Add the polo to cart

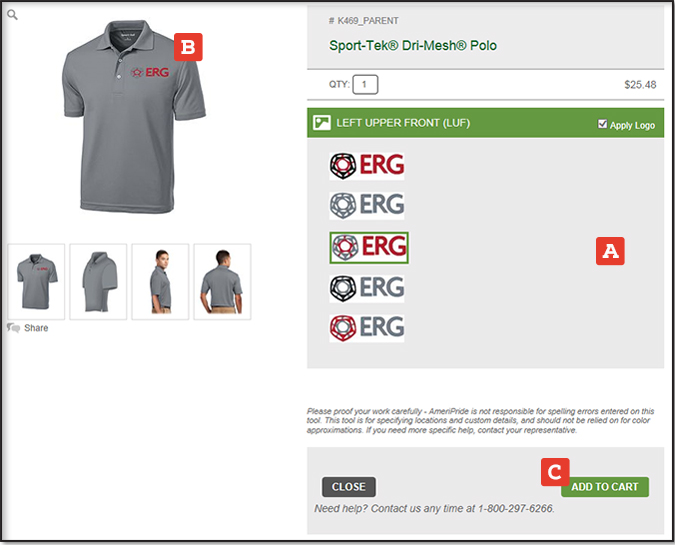[x=604, y=487]
